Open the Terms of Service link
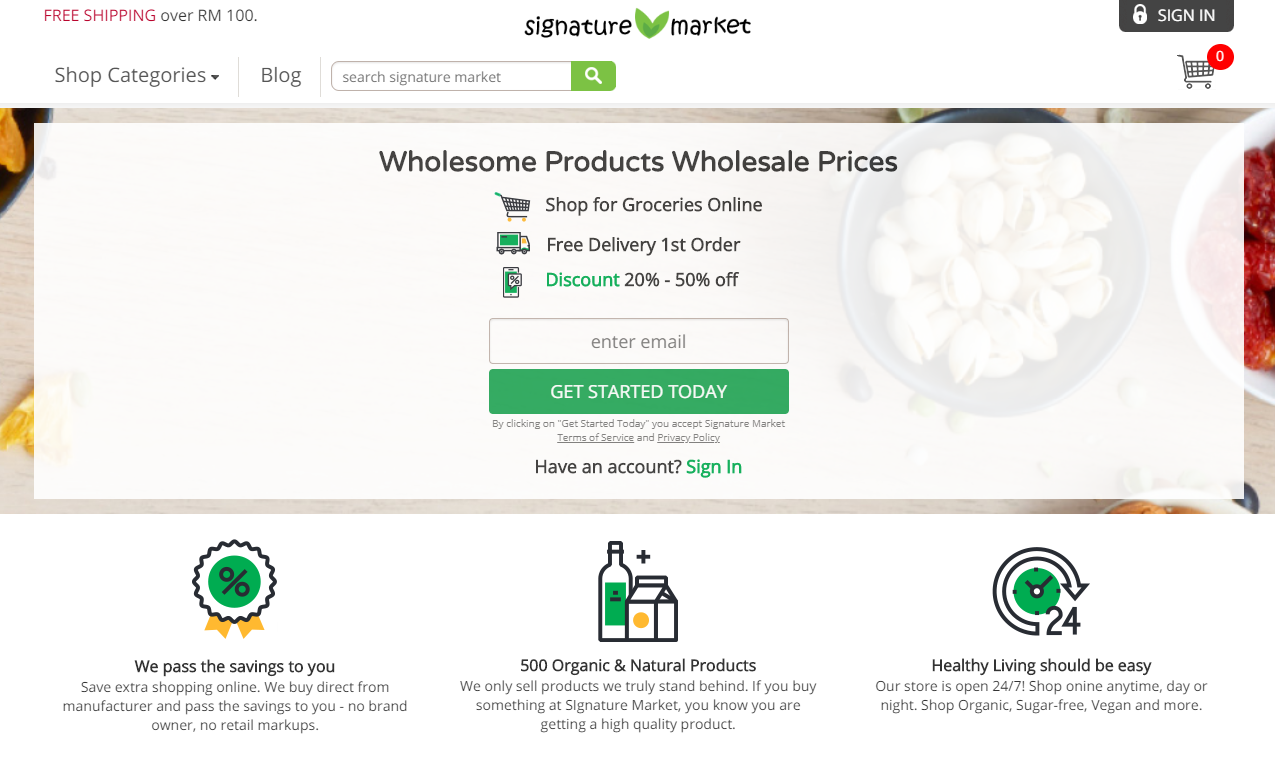 595,437
